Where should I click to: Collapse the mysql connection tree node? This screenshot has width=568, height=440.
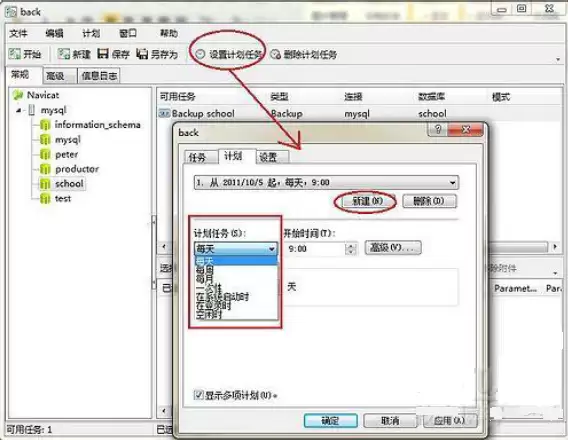19,110
